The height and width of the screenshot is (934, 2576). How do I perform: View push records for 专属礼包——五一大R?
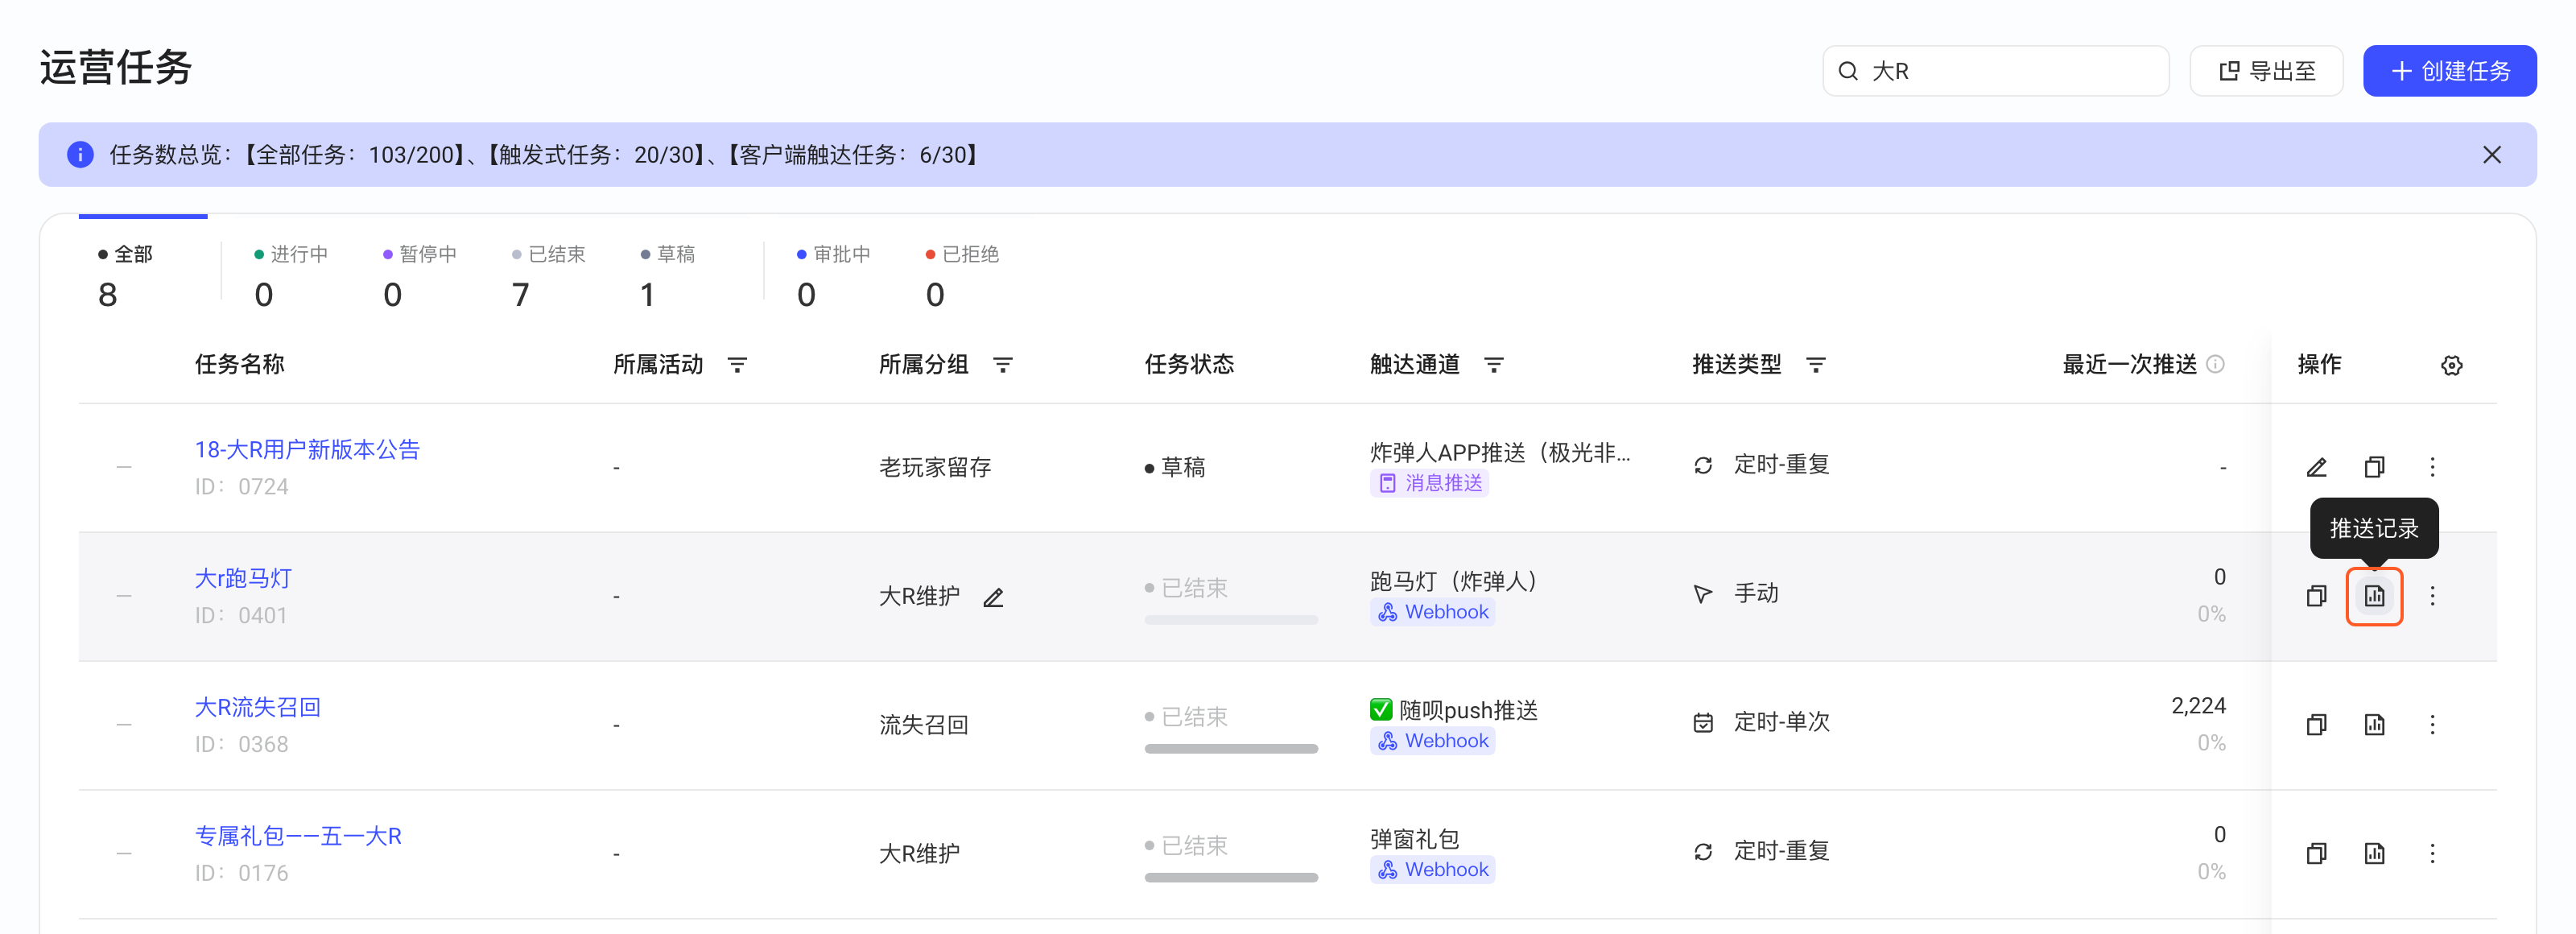pyautogui.click(x=2374, y=853)
